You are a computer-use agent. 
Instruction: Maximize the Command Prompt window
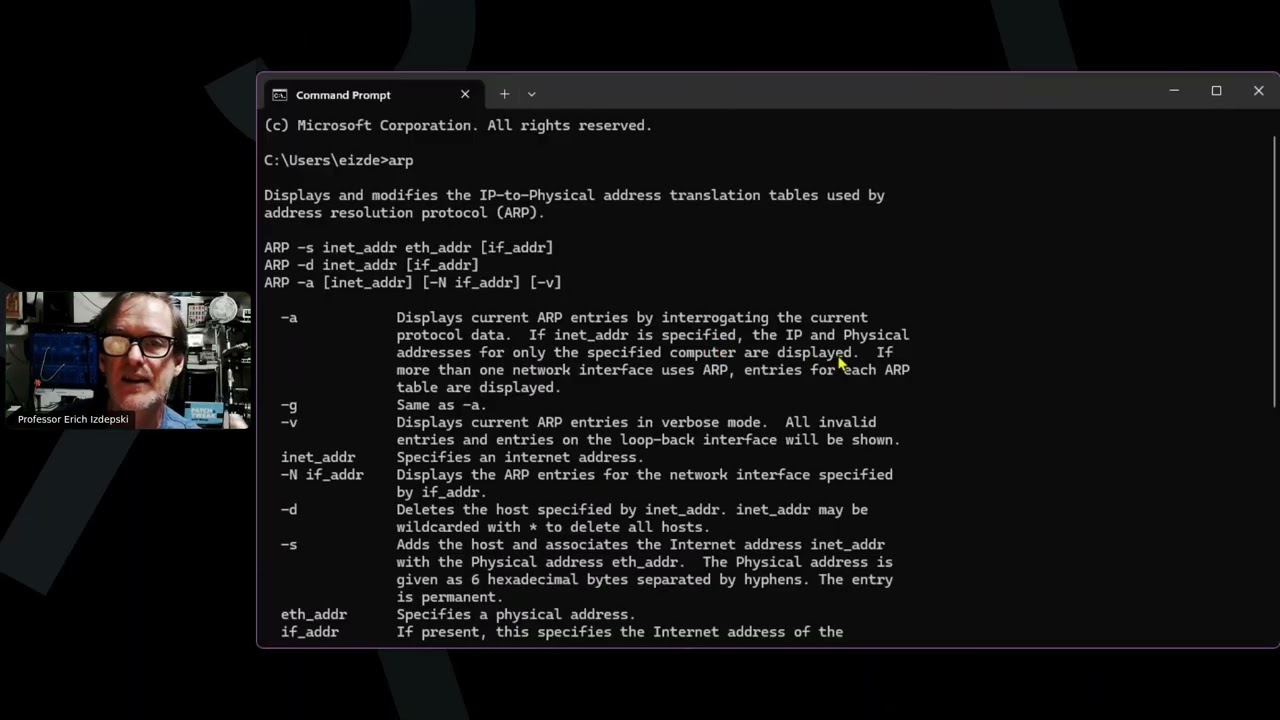coord(1216,91)
